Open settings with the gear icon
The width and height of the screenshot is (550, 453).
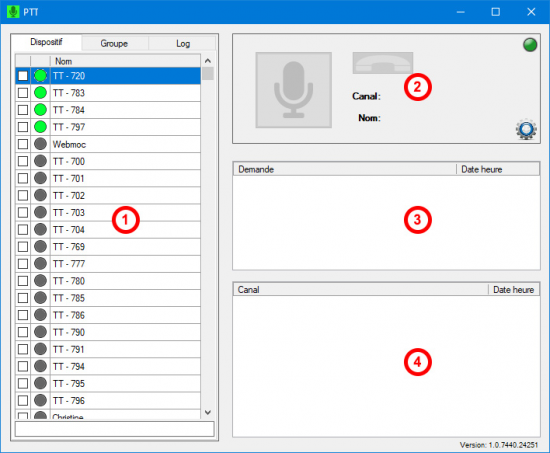click(x=526, y=129)
